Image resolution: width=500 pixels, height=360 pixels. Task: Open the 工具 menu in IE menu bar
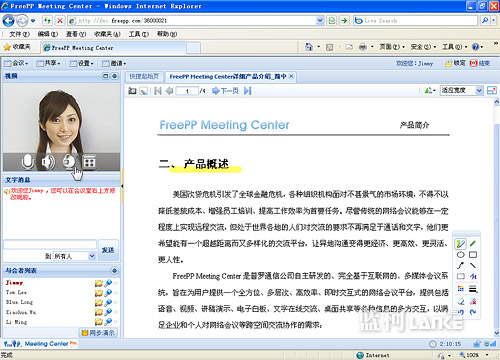(x=139, y=34)
